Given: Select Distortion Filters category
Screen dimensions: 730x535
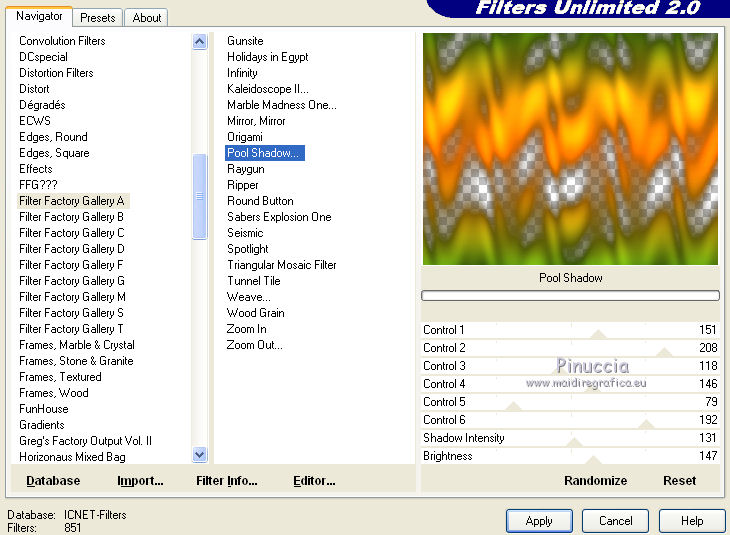Looking at the screenshot, I should point(56,73).
